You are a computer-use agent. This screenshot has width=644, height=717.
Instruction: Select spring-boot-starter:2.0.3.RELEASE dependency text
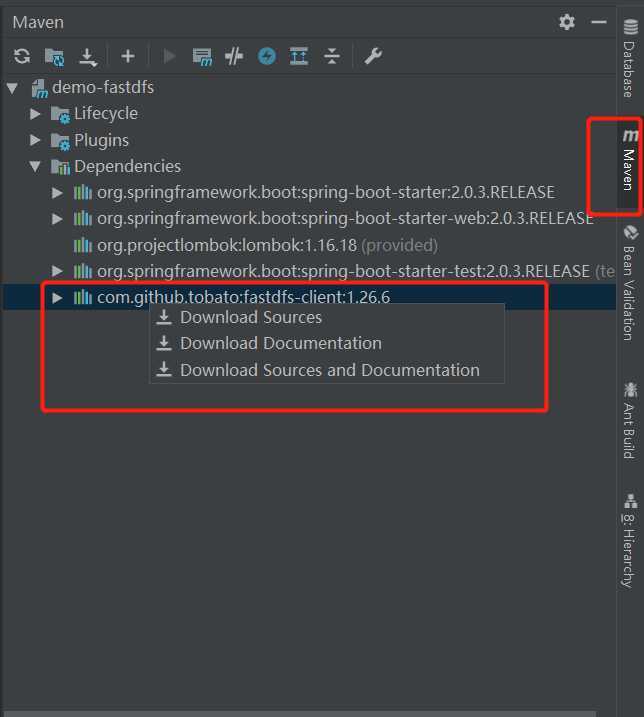click(326, 193)
